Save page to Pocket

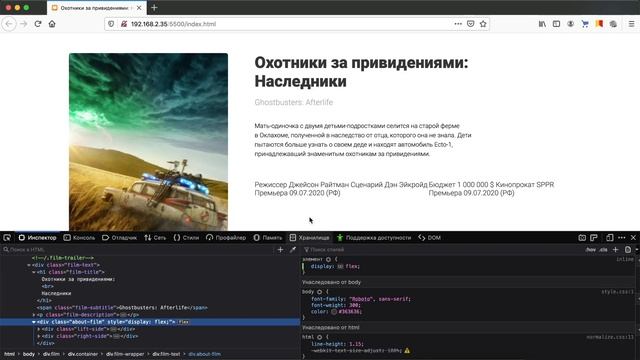point(471,24)
